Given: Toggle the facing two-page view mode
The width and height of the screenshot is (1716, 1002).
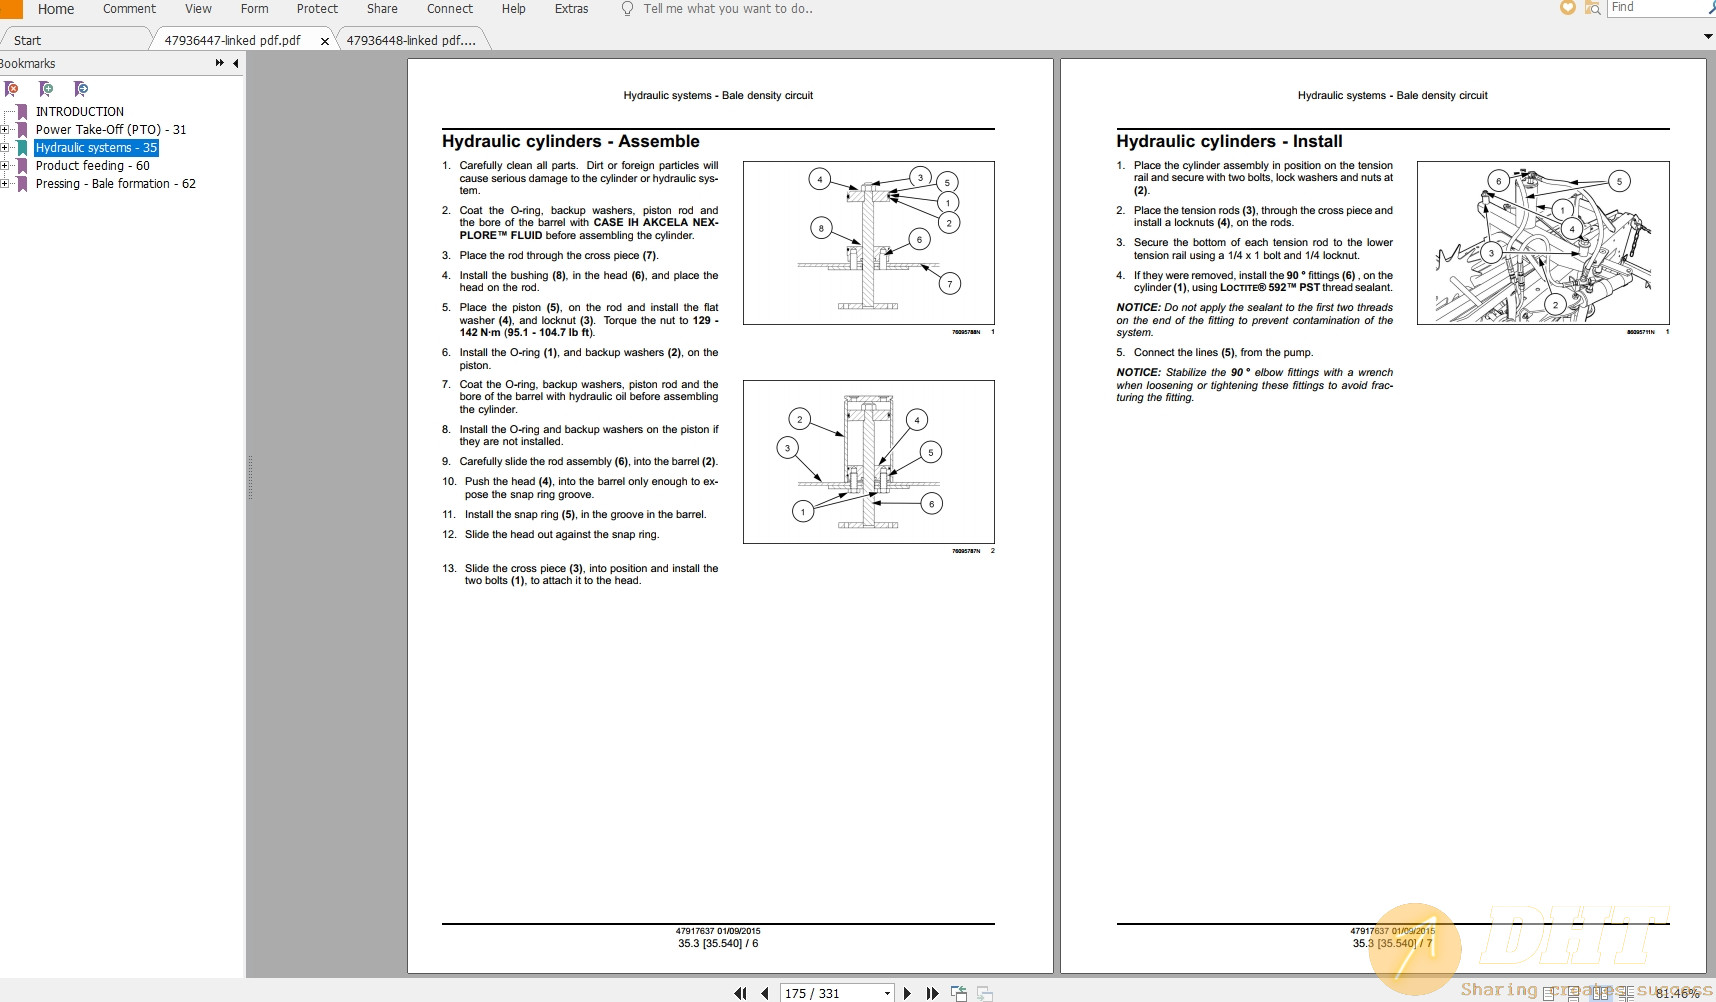Looking at the screenshot, I should click(x=1601, y=992).
